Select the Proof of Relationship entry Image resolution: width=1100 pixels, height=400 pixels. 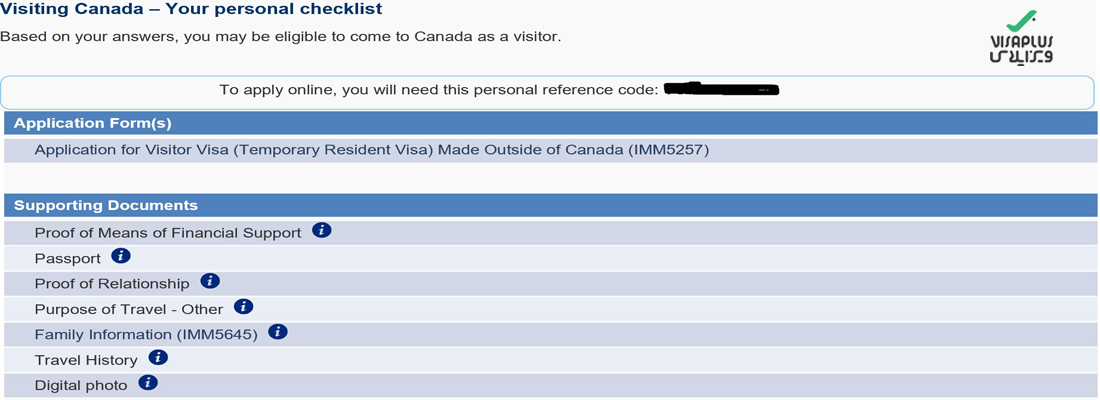[x=111, y=283]
